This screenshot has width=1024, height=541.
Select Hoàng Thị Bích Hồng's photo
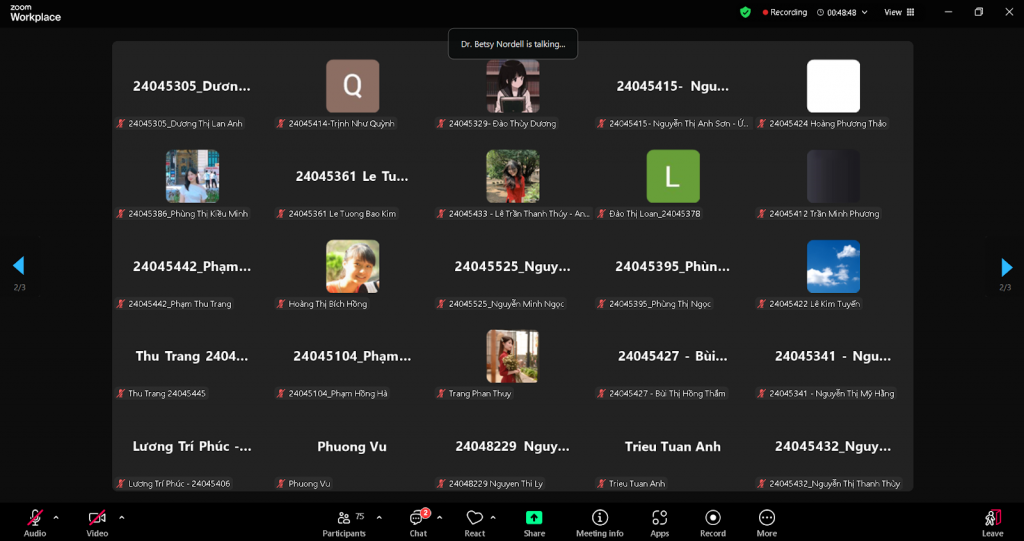tap(353, 266)
